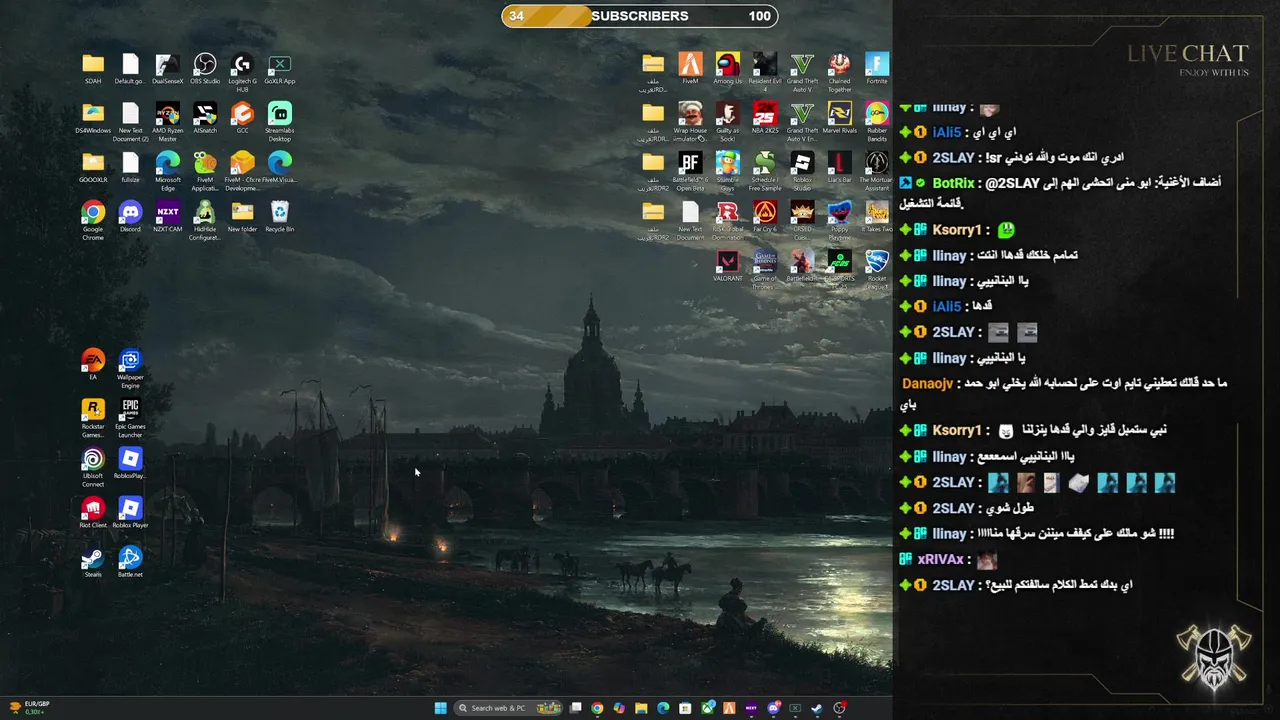
Task: Select the Wallpaper Engine icon
Action: (x=131, y=368)
